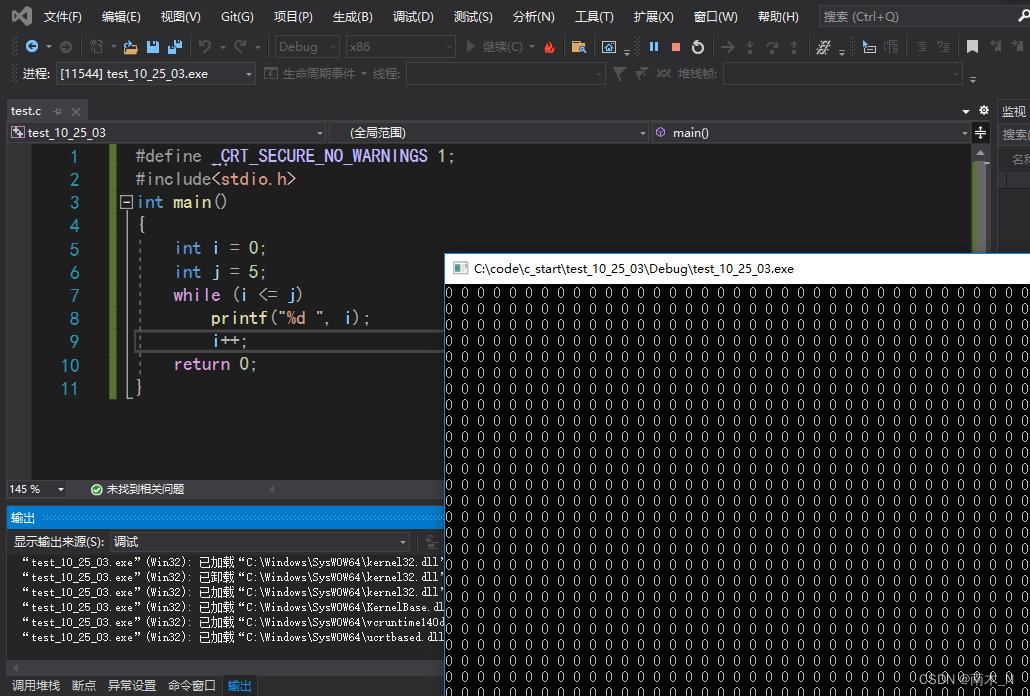This screenshot has height=696, width=1030.
Task: Open the thread (线程) dropdown
Action: tap(505, 74)
